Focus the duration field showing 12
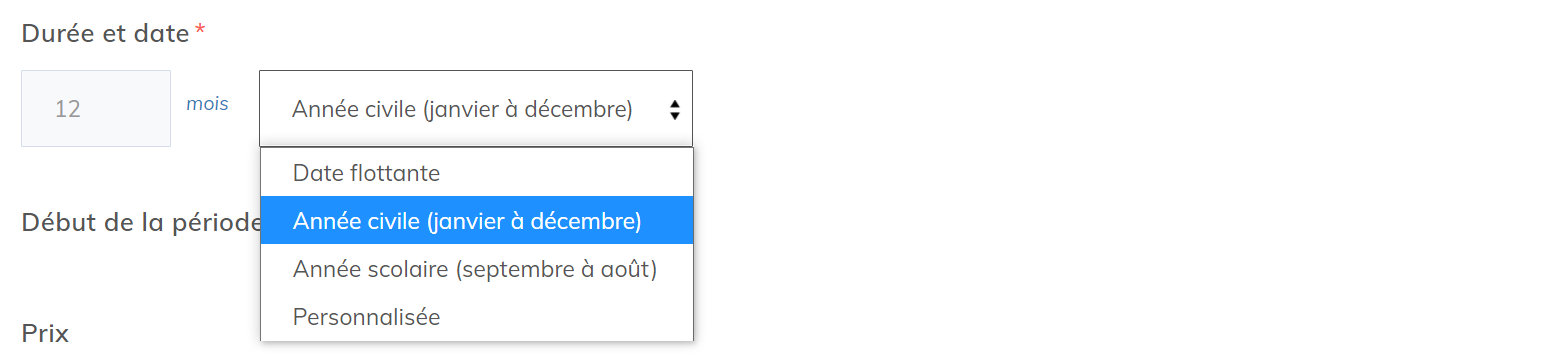Screen dimensions: 1552x360 (x=96, y=108)
